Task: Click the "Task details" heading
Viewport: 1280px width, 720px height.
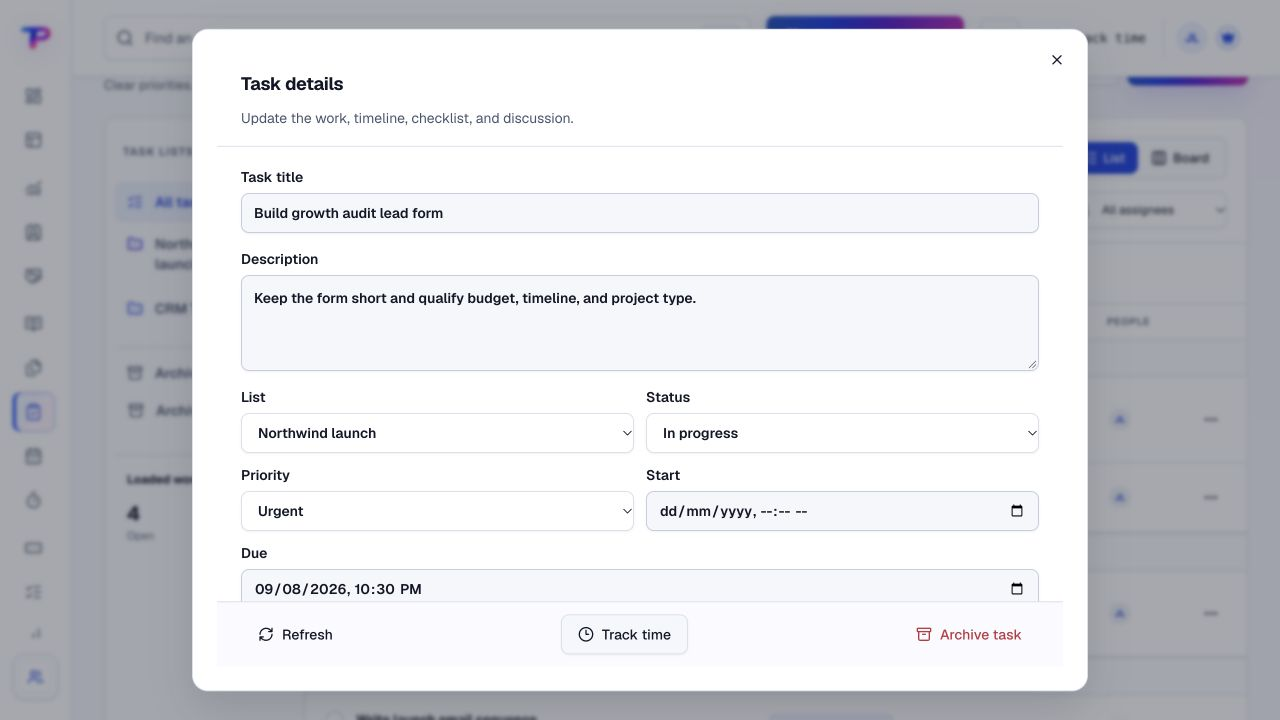Action: click(292, 84)
